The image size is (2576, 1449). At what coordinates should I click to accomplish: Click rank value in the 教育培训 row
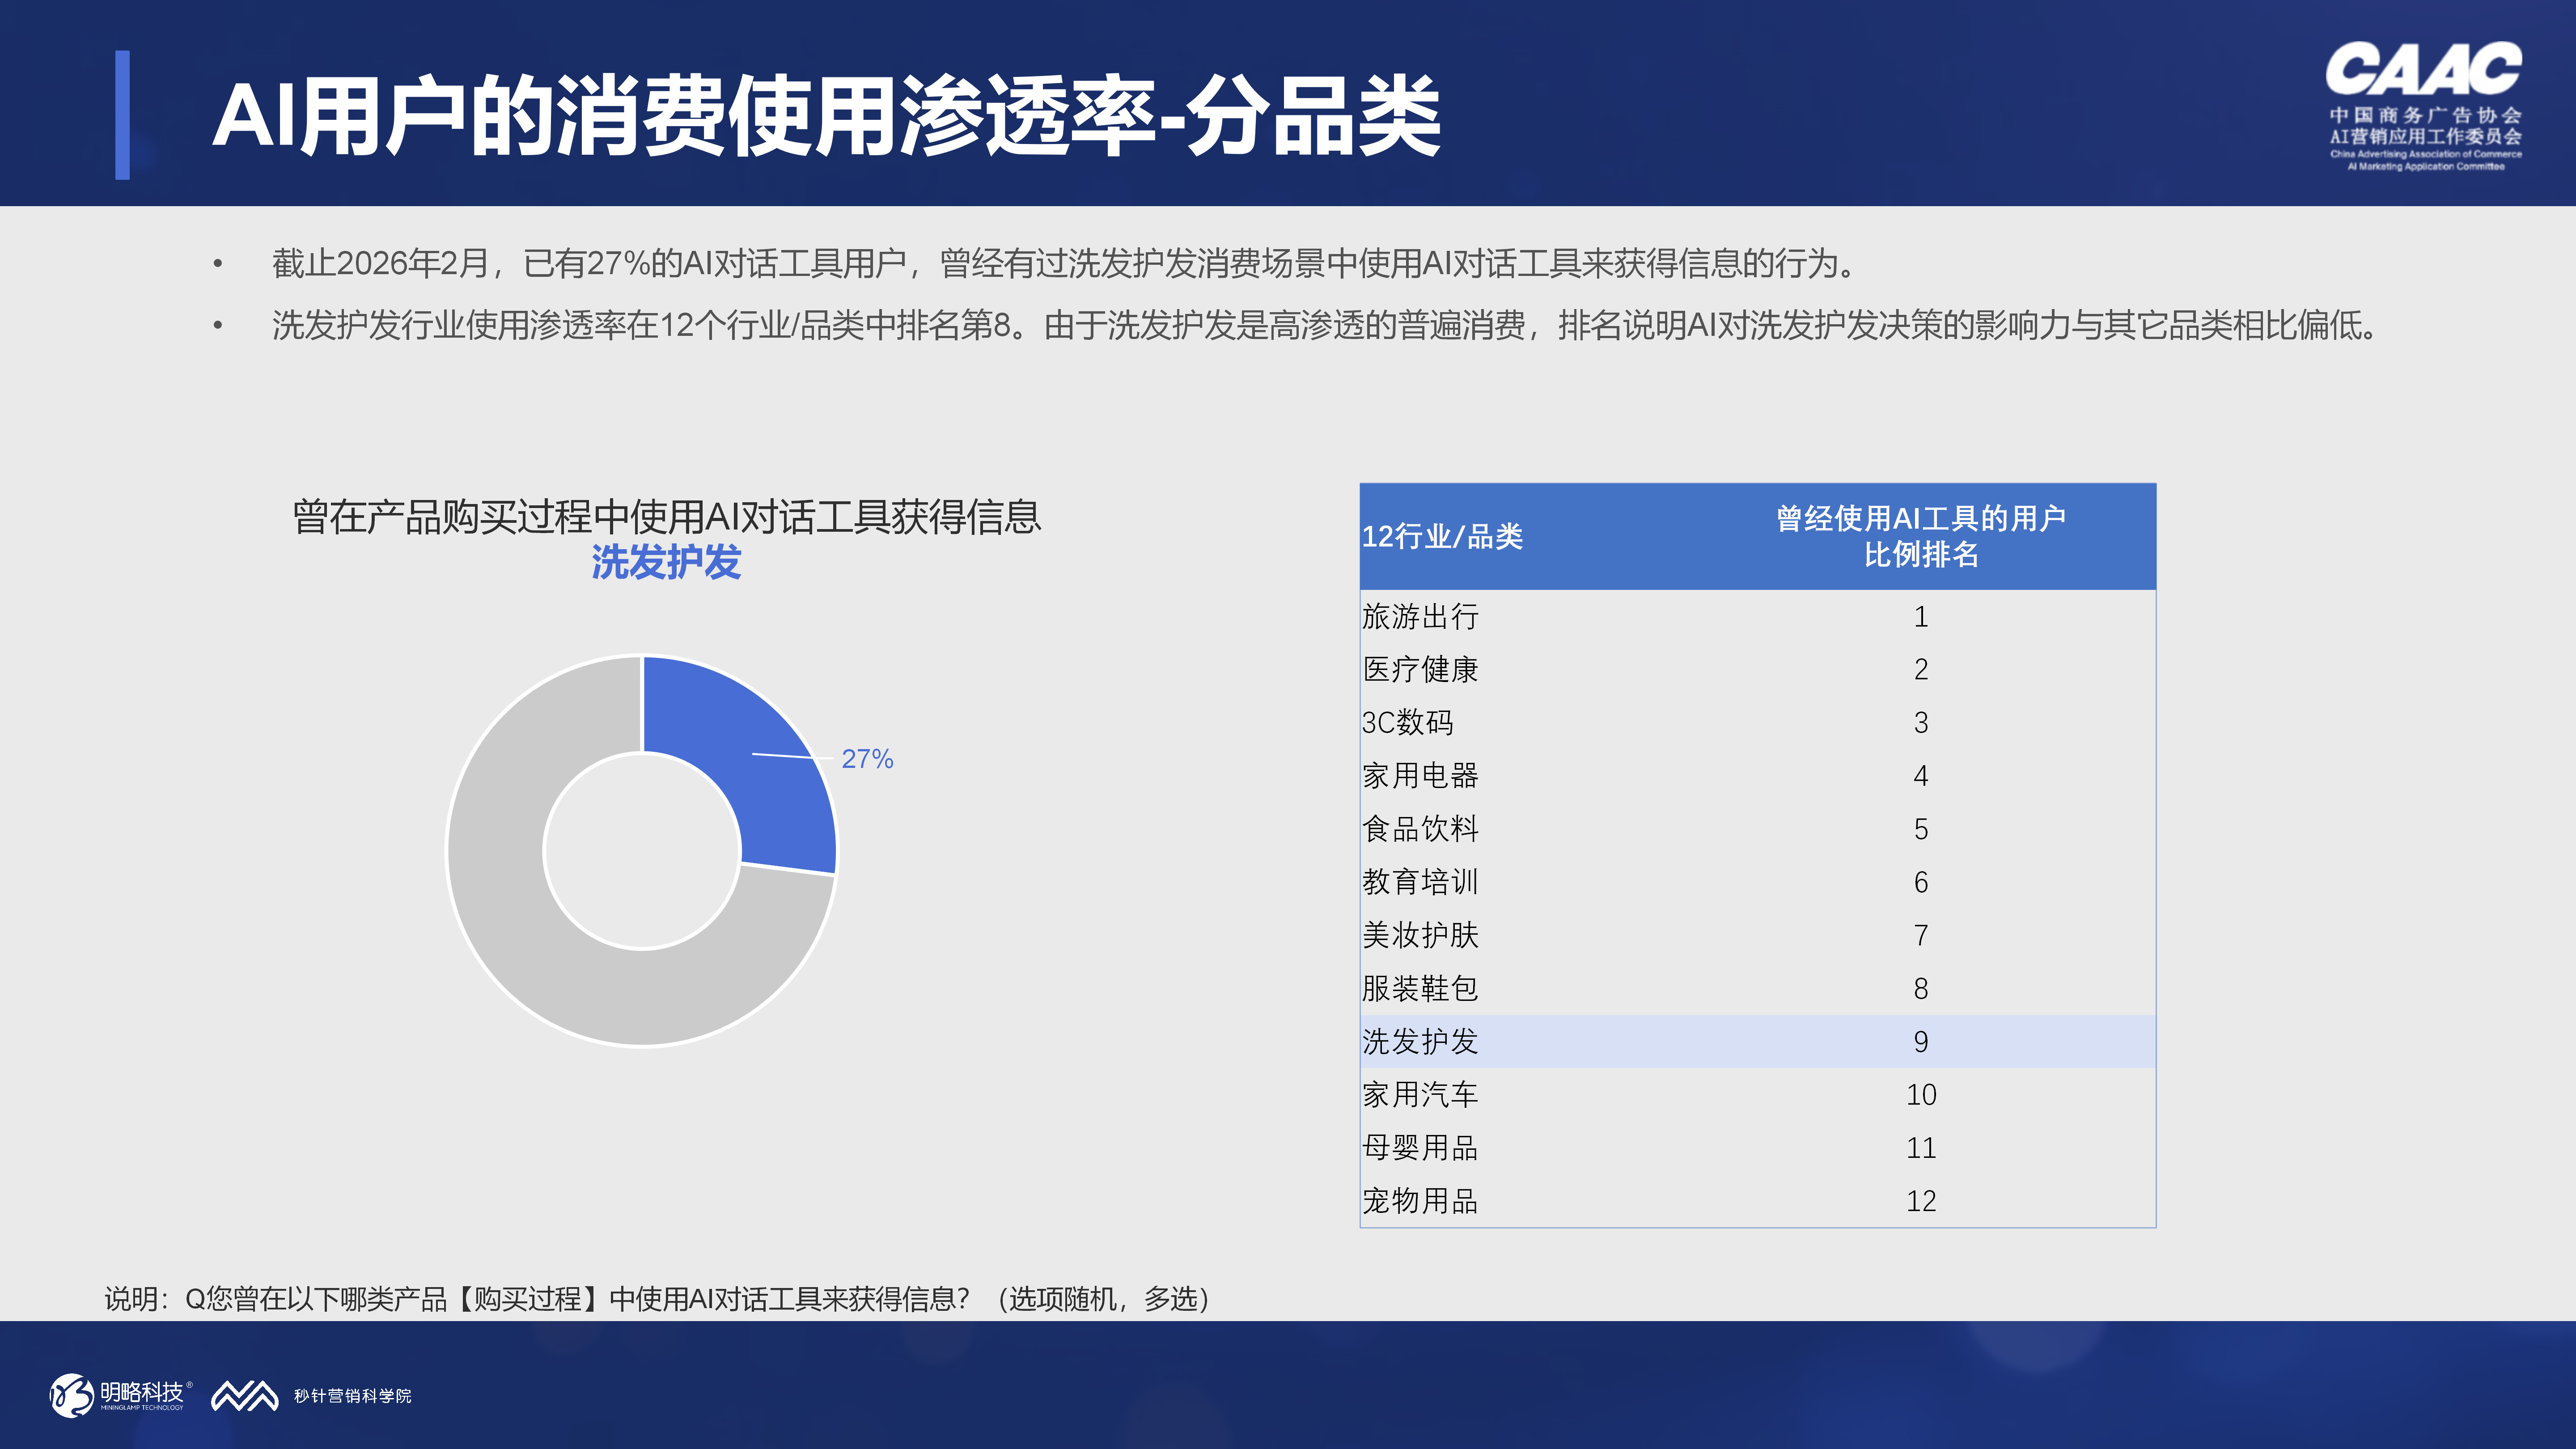[x=1921, y=882]
